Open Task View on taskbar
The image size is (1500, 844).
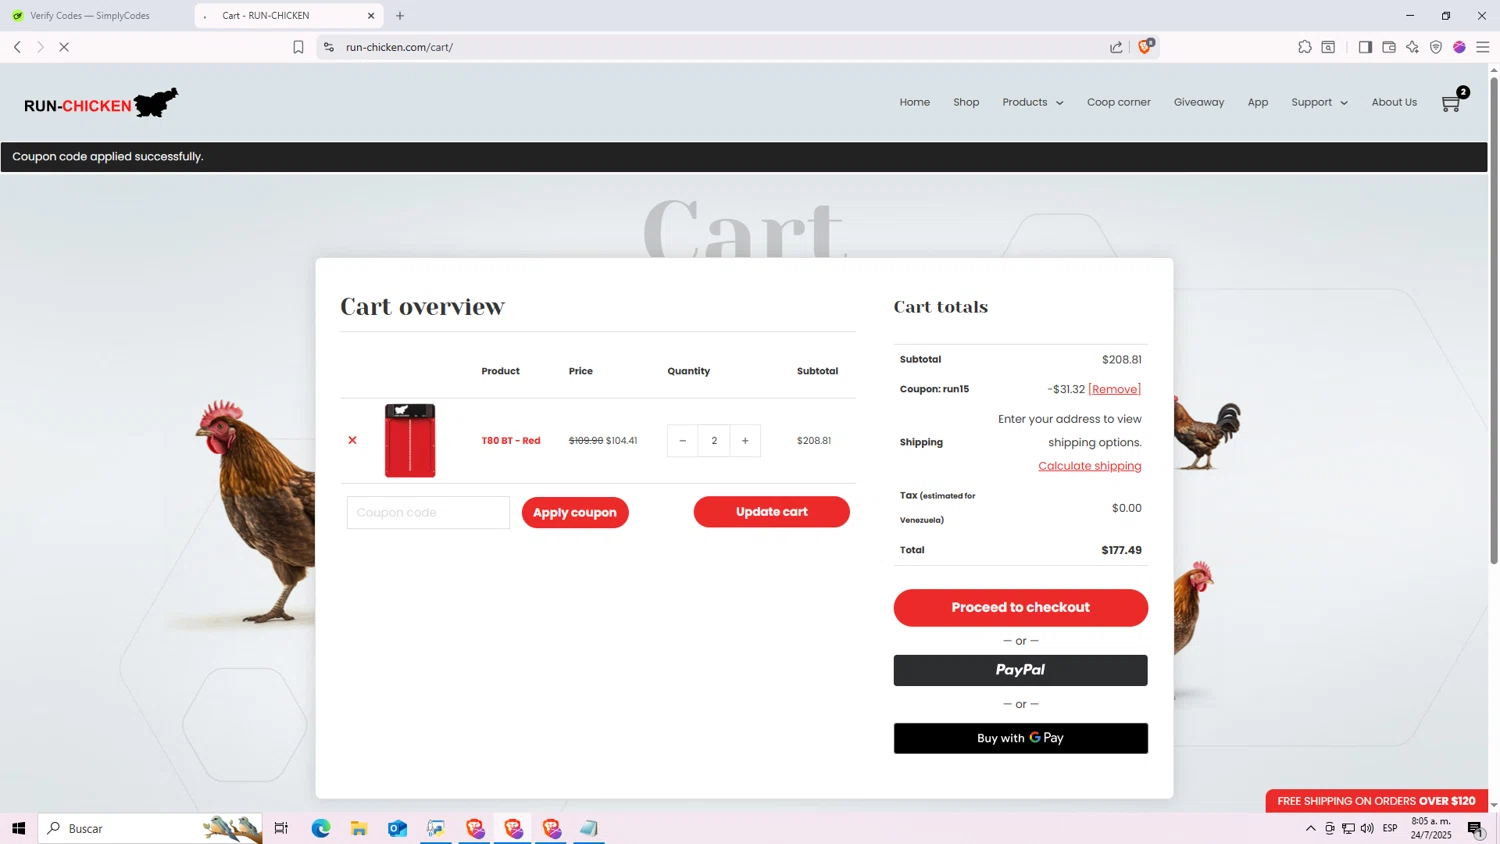click(281, 828)
